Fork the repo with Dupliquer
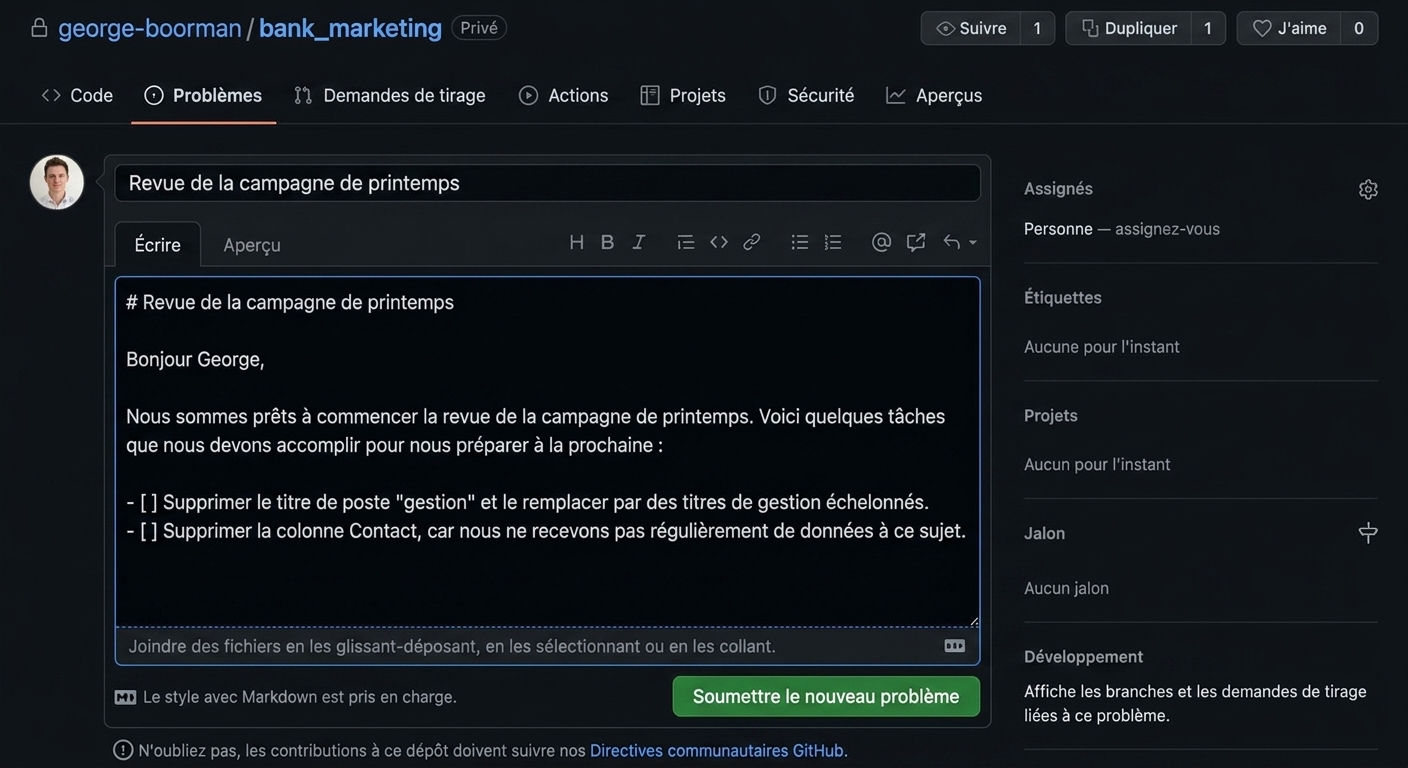The image size is (1408, 768). [1128, 28]
